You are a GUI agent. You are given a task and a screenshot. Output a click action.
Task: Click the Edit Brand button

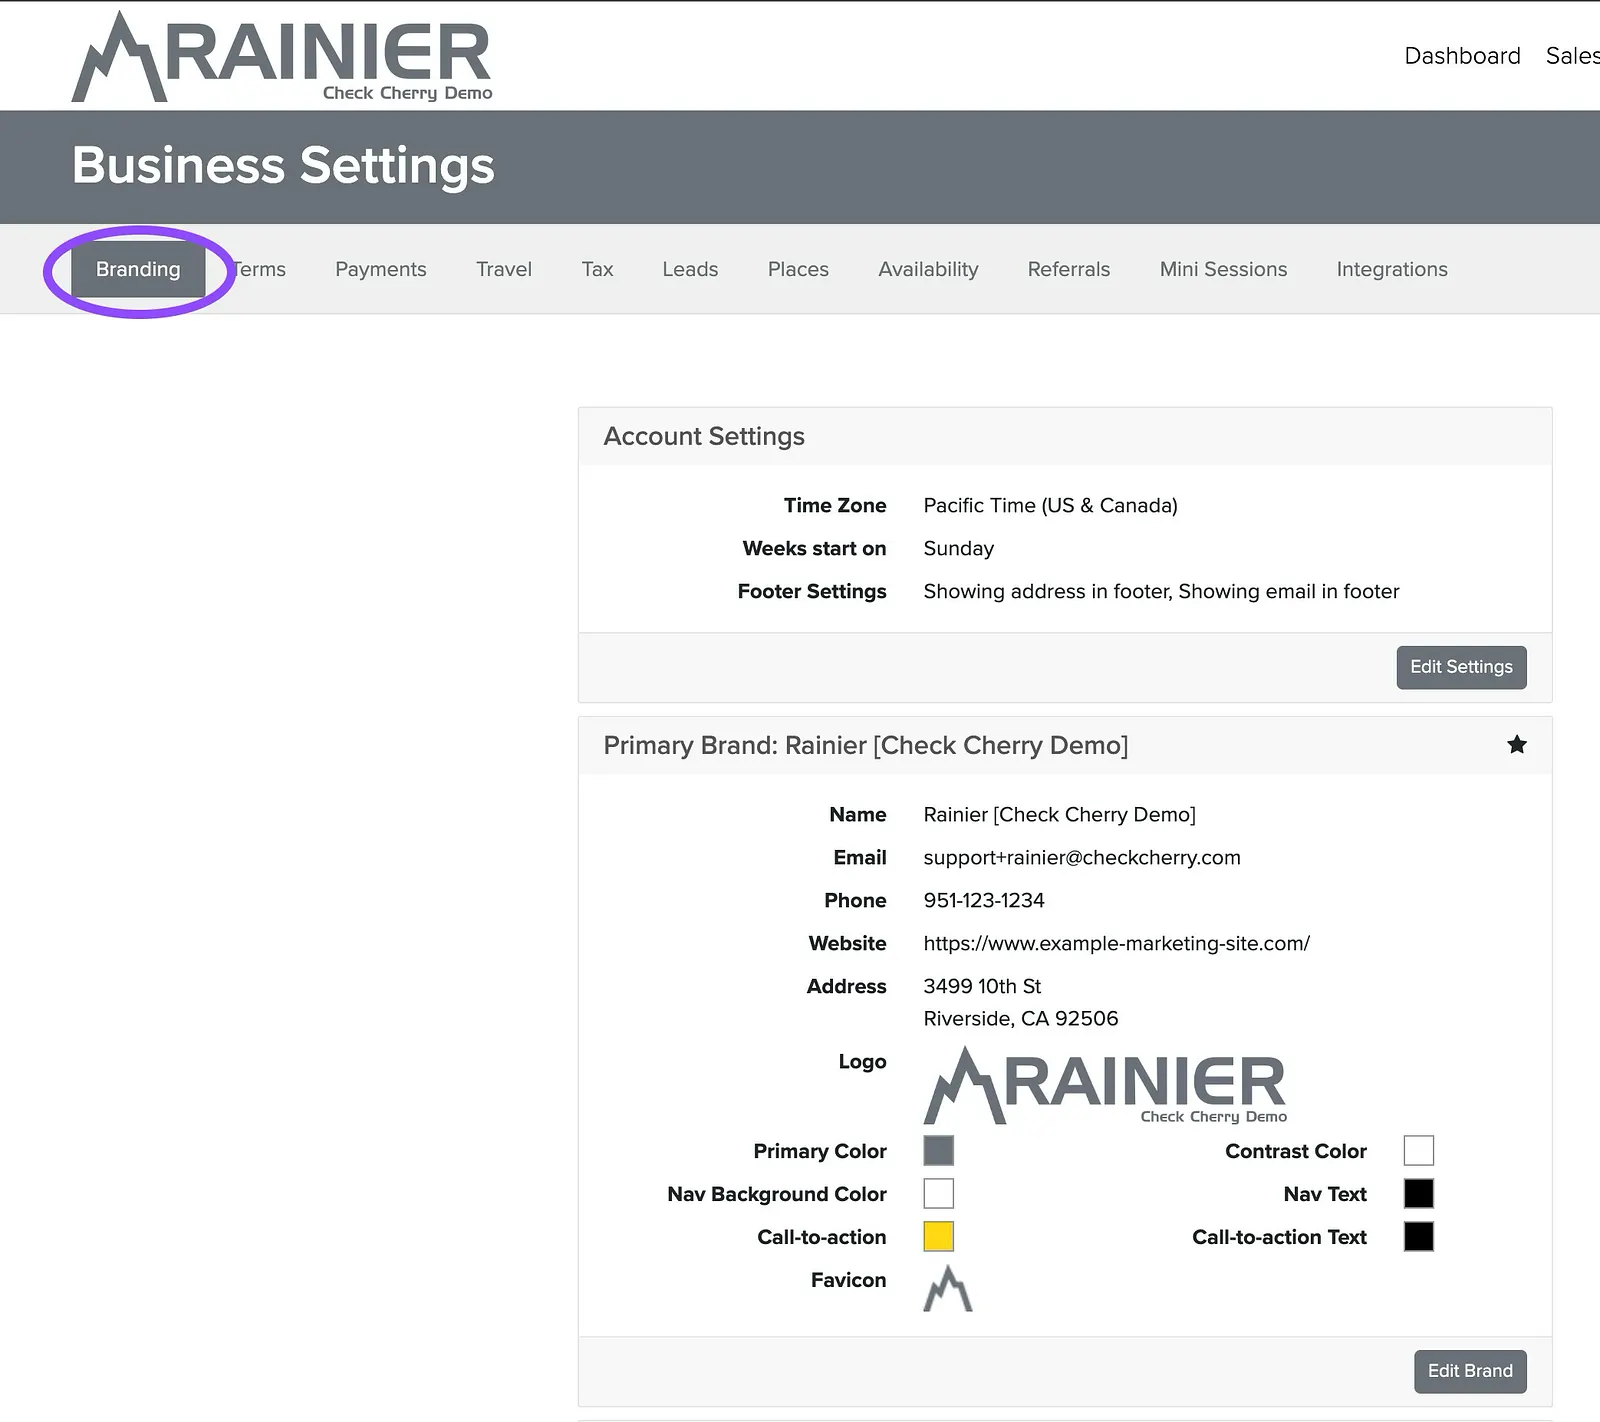(1470, 1371)
